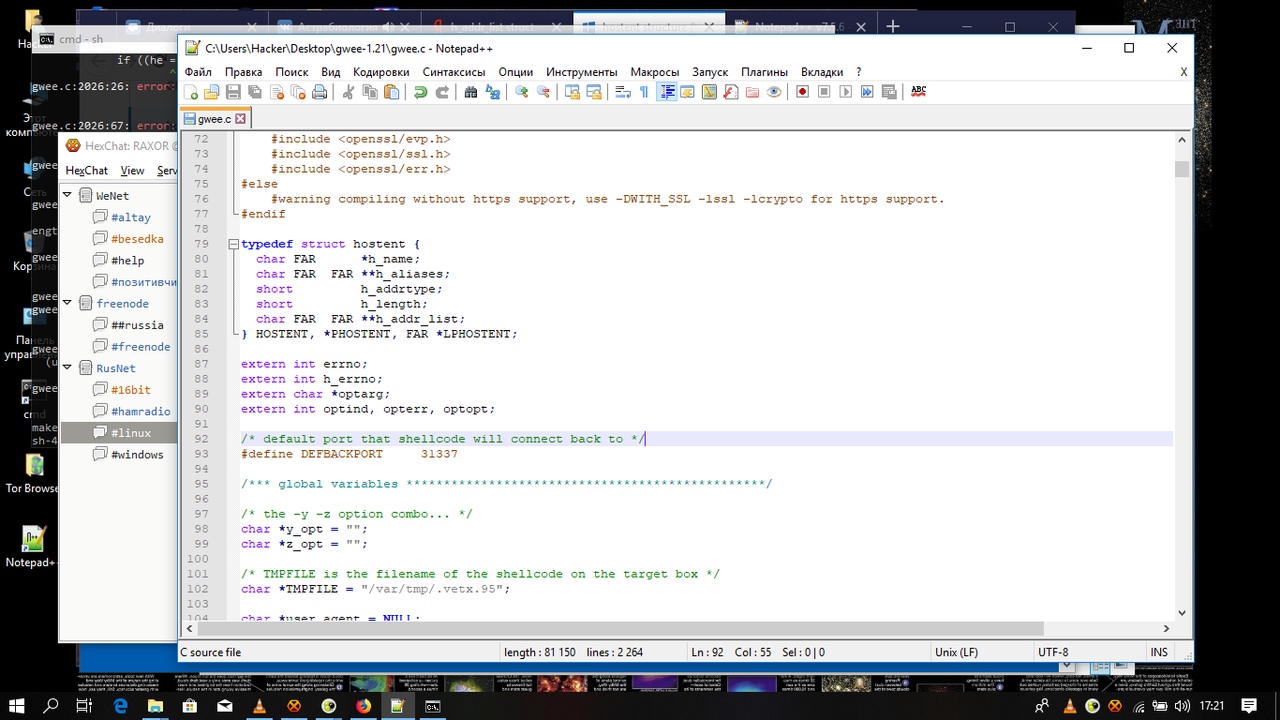This screenshot has width=1280, height=720.
Task: Open the Плагины menu
Action: click(764, 72)
